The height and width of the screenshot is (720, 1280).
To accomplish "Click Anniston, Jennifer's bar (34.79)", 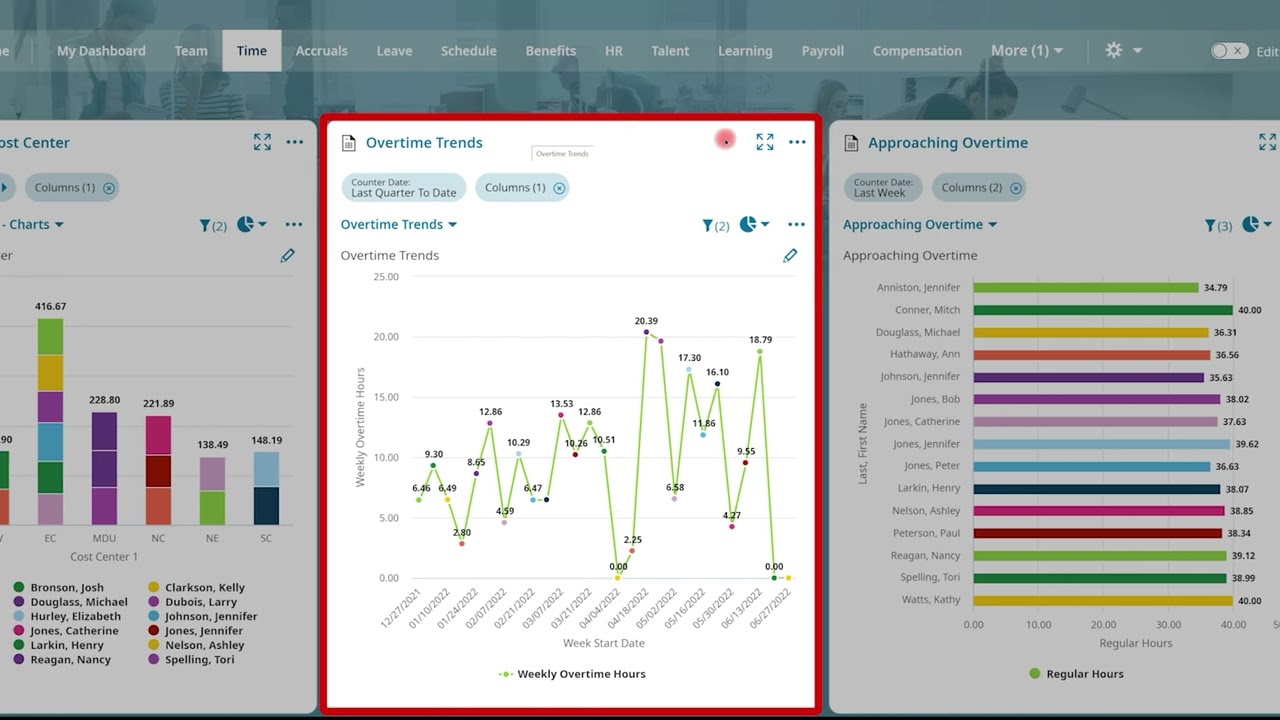I will pyautogui.click(x=1086, y=288).
